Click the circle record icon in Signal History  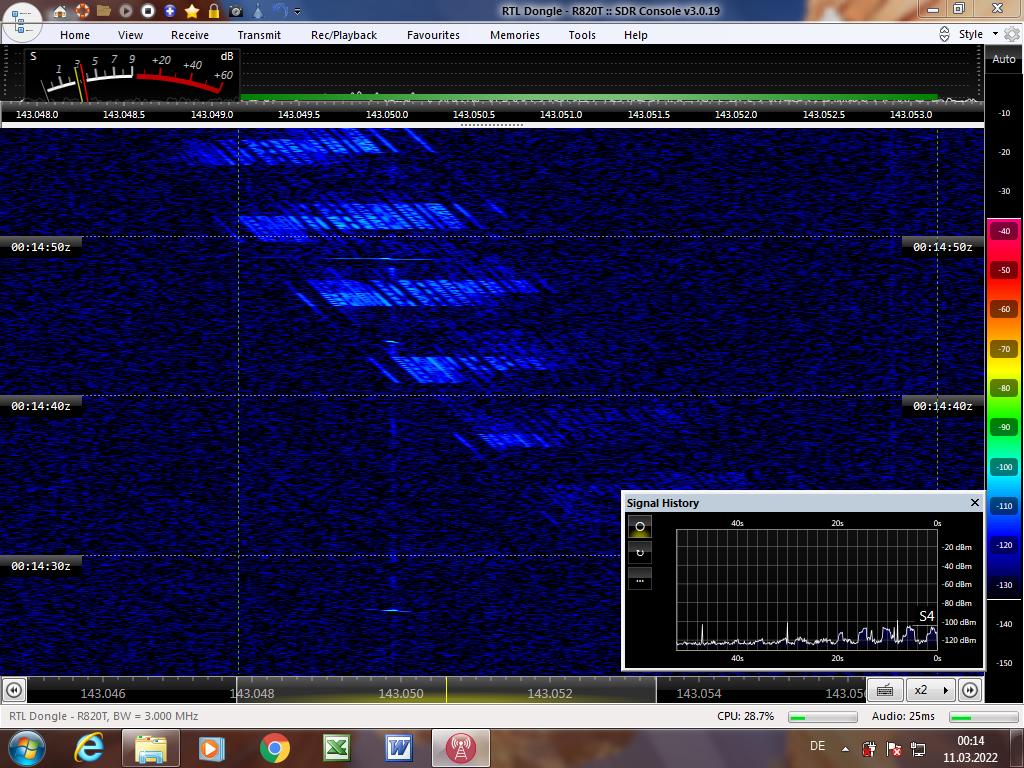(640, 526)
